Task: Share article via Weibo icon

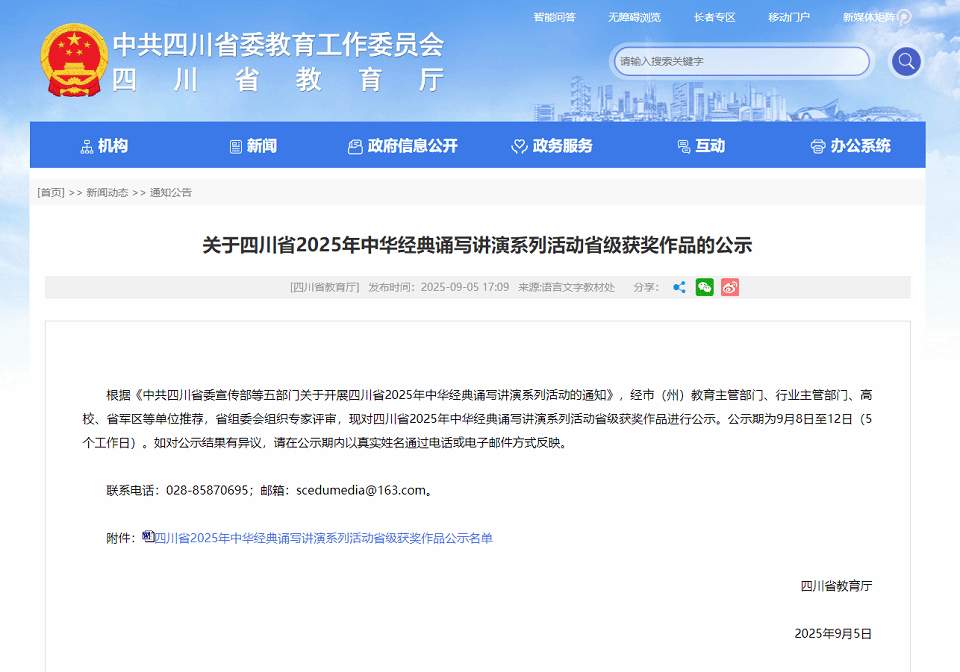Action: point(730,288)
